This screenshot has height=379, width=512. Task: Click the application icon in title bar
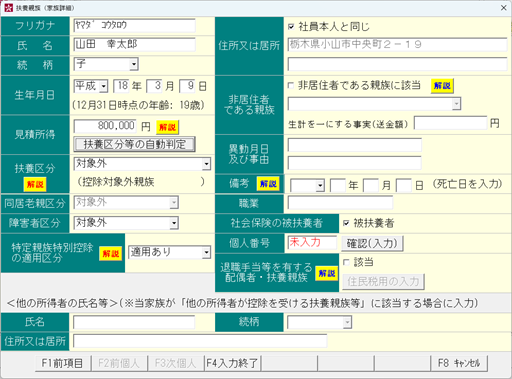click(8, 8)
